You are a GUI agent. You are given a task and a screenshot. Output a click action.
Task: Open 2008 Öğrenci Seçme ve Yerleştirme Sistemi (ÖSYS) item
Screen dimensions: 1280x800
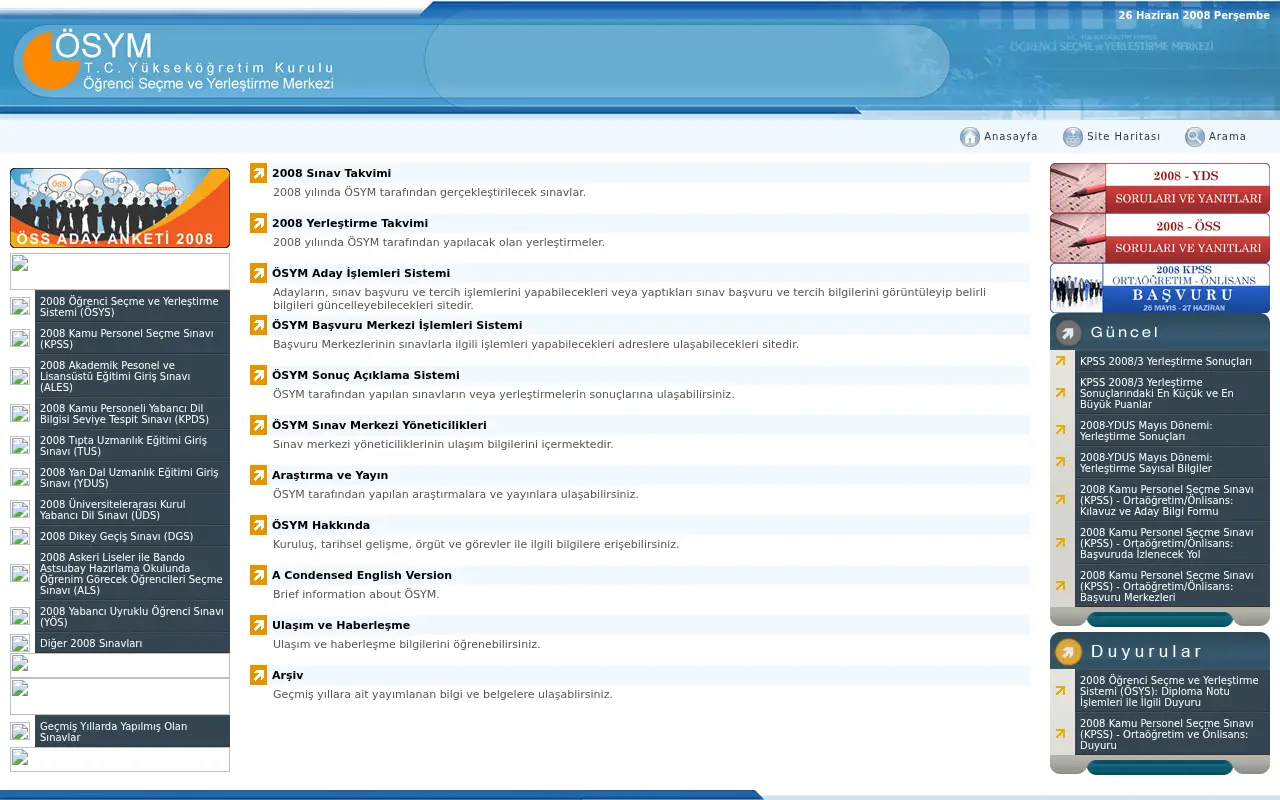point(132,306)
